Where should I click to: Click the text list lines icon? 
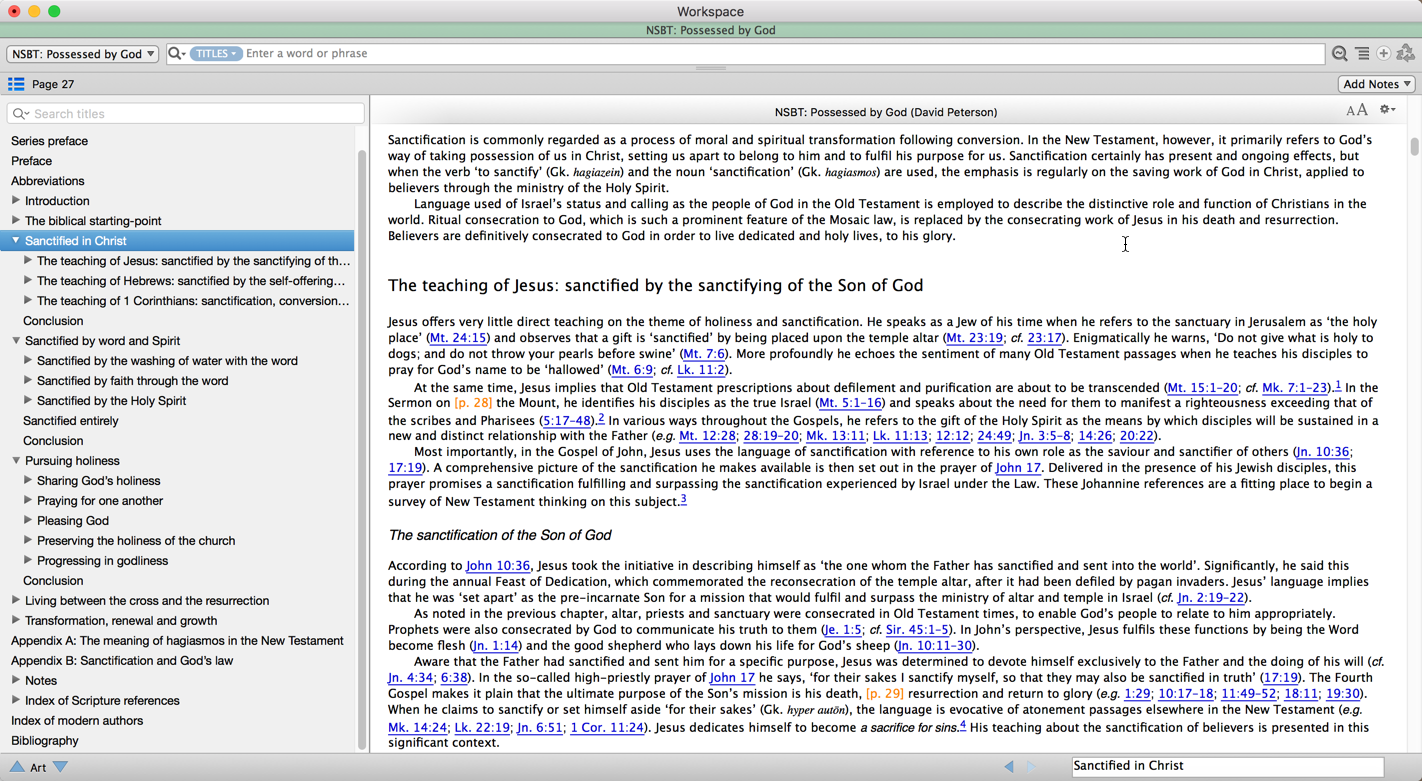1362,54
